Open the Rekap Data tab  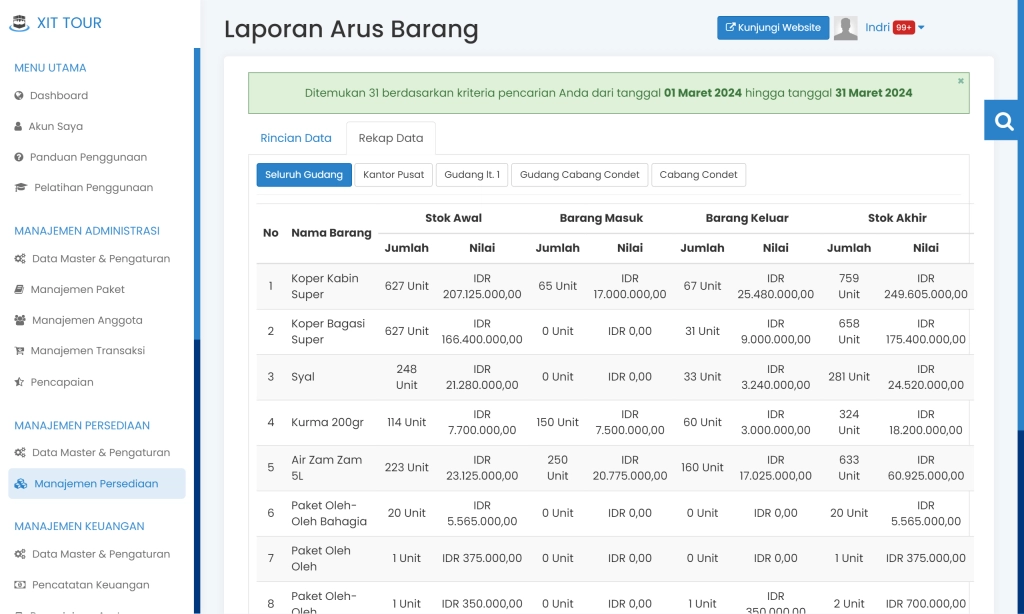[x=390, y=137]
